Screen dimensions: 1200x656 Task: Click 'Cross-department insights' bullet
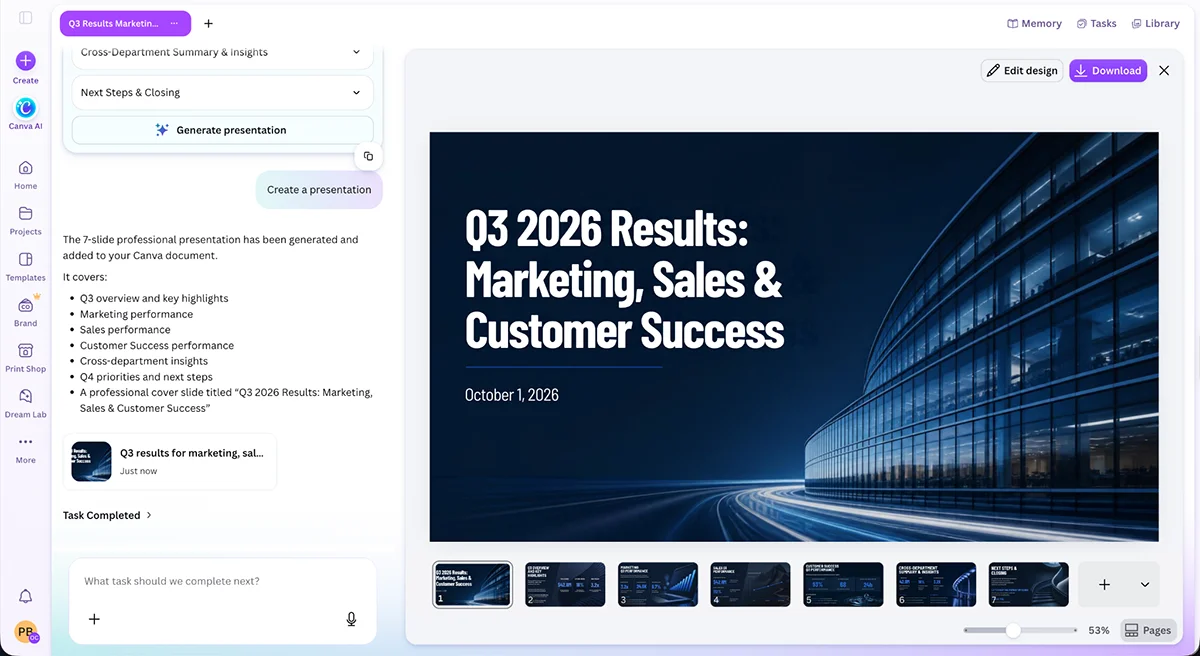[144, 361]
